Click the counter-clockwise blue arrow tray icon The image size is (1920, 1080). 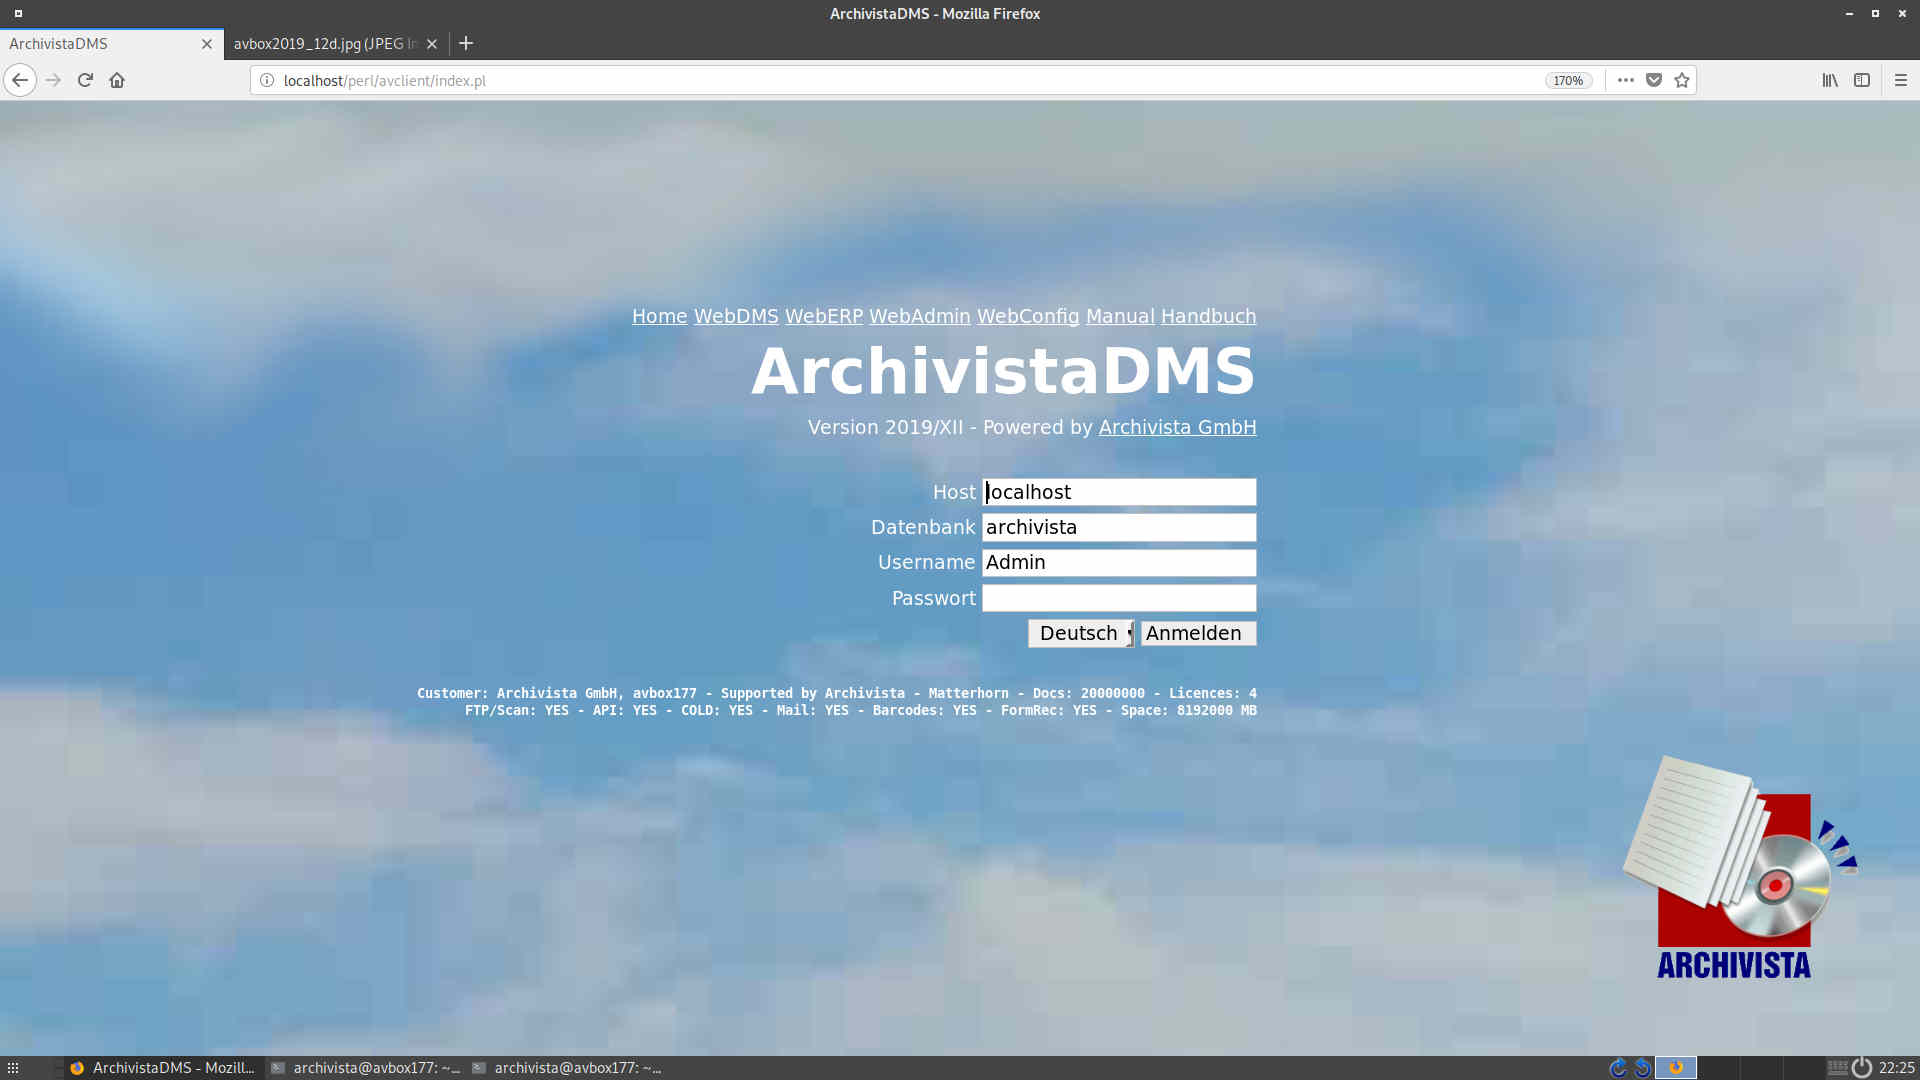click(x=1643, y=1068)
